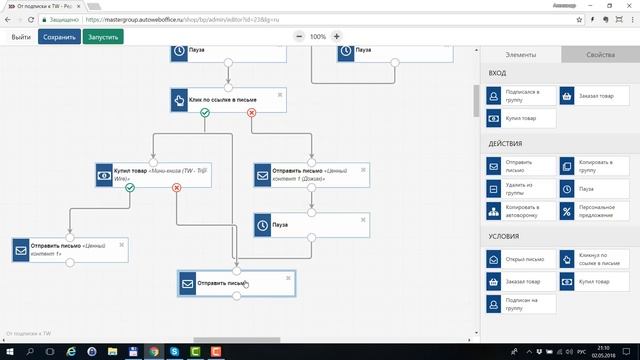Click output connector of bottom Отправить письмо node
Image resolution: width=640 pixels, height=360 pixels.
point(236,296)
